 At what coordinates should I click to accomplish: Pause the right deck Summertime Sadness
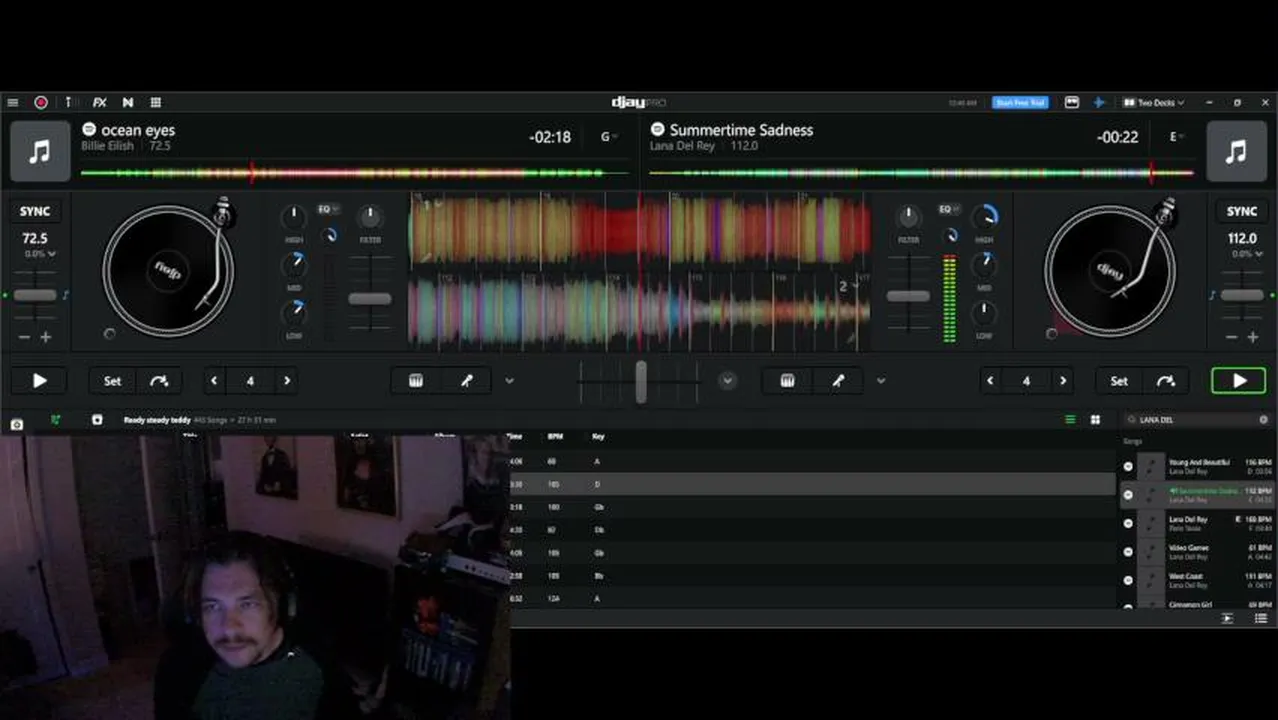coord(1239,381)
